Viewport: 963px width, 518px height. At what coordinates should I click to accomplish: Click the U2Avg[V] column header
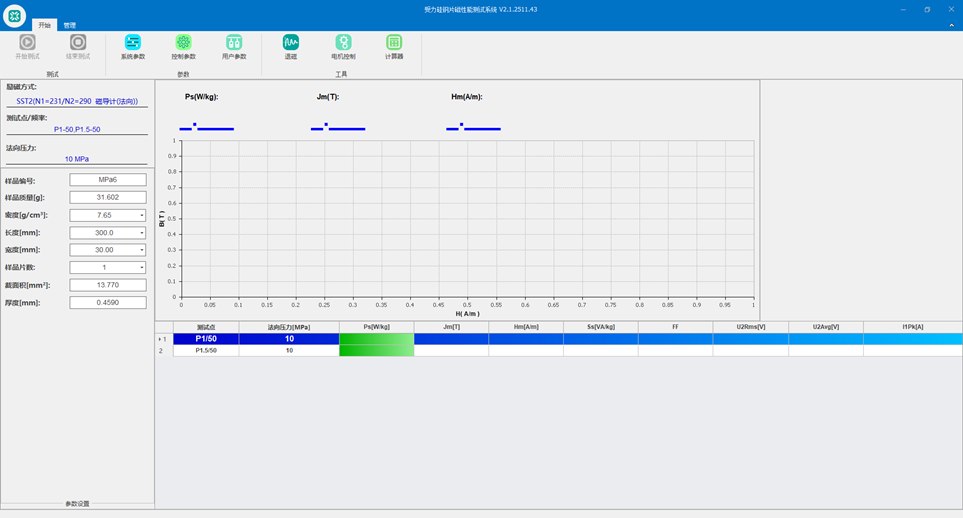pyautogui.click(x=826, y=327)
